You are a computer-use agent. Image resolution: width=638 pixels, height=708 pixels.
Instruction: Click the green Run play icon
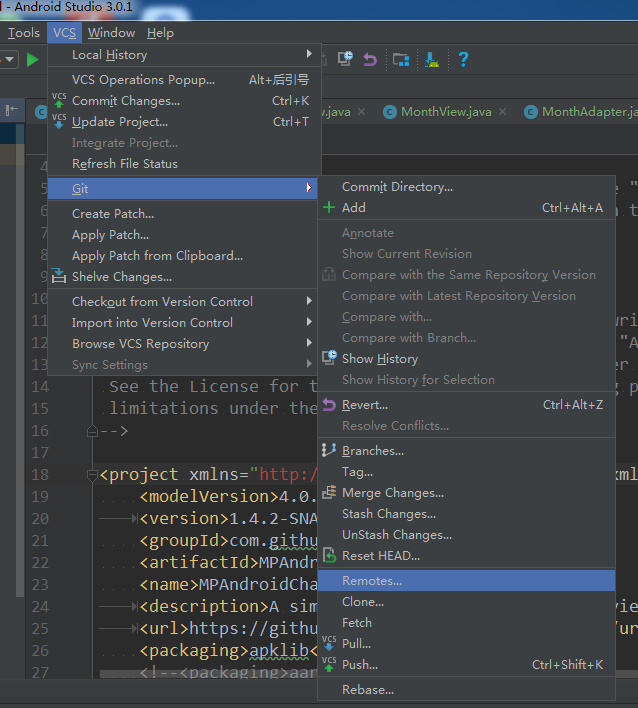coord(33,59)
